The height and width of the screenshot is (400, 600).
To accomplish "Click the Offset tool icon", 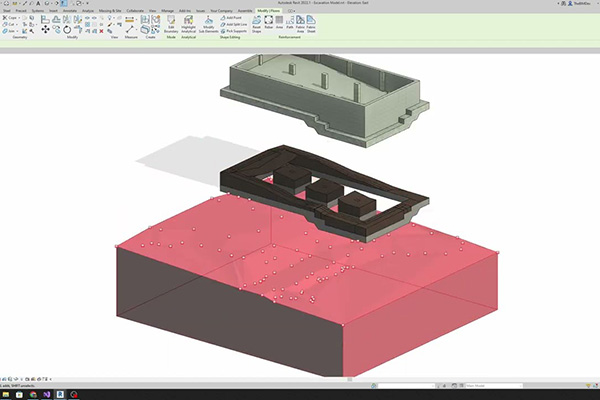I will pyautogui.click(x=56, y=19).
